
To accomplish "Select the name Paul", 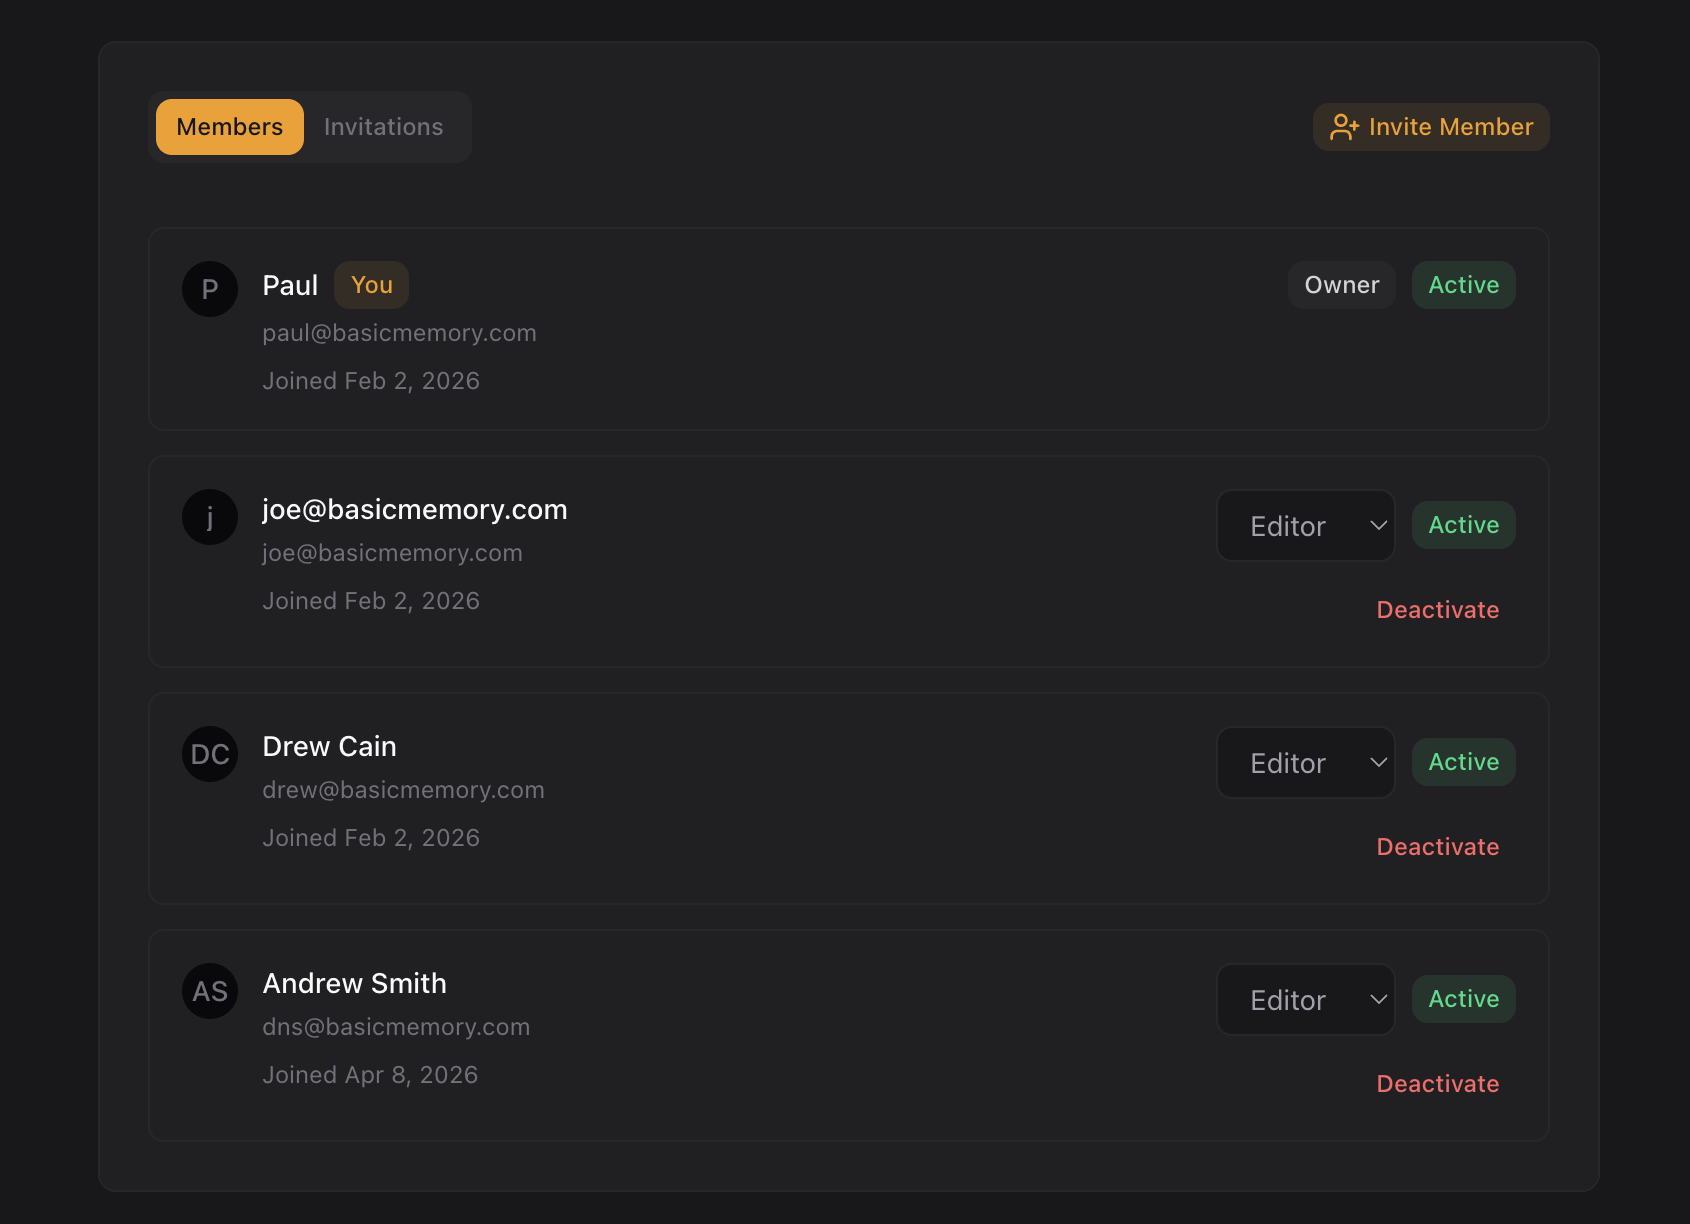I will [290, 286].
